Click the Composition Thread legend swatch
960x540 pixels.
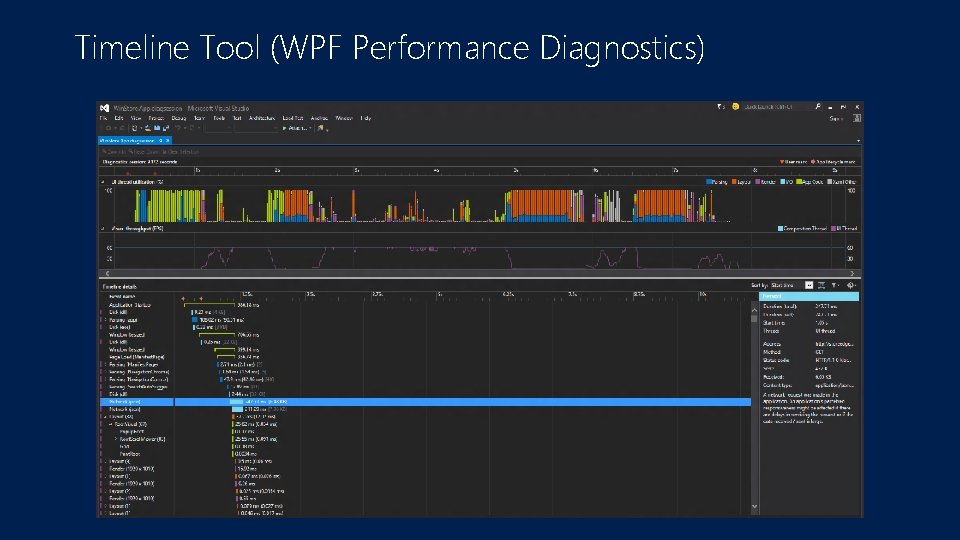point(780,228)
